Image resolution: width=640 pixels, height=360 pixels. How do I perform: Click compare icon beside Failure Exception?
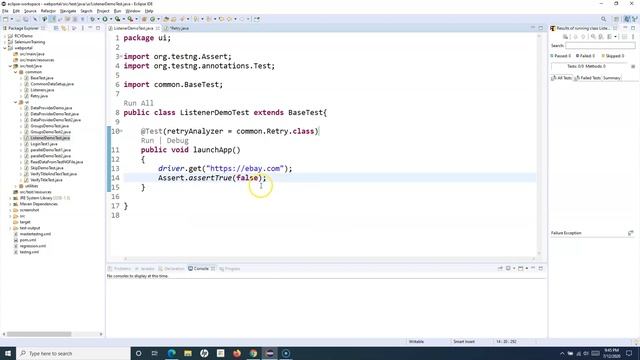point(631,233)
